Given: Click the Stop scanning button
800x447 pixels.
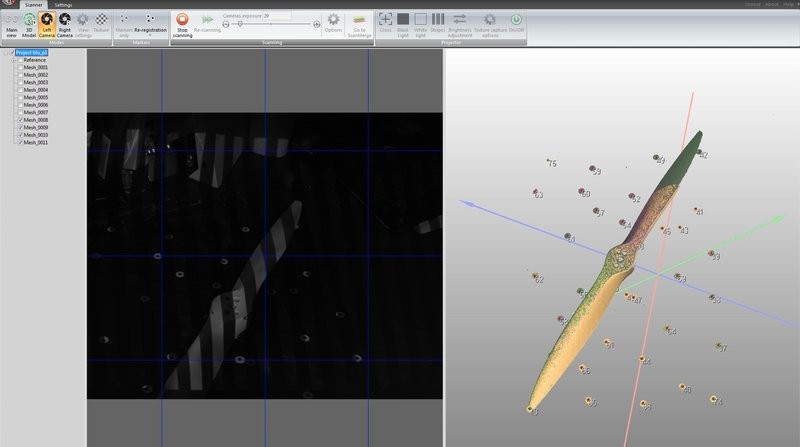Looking at the screenshot, I should point(182,24).
